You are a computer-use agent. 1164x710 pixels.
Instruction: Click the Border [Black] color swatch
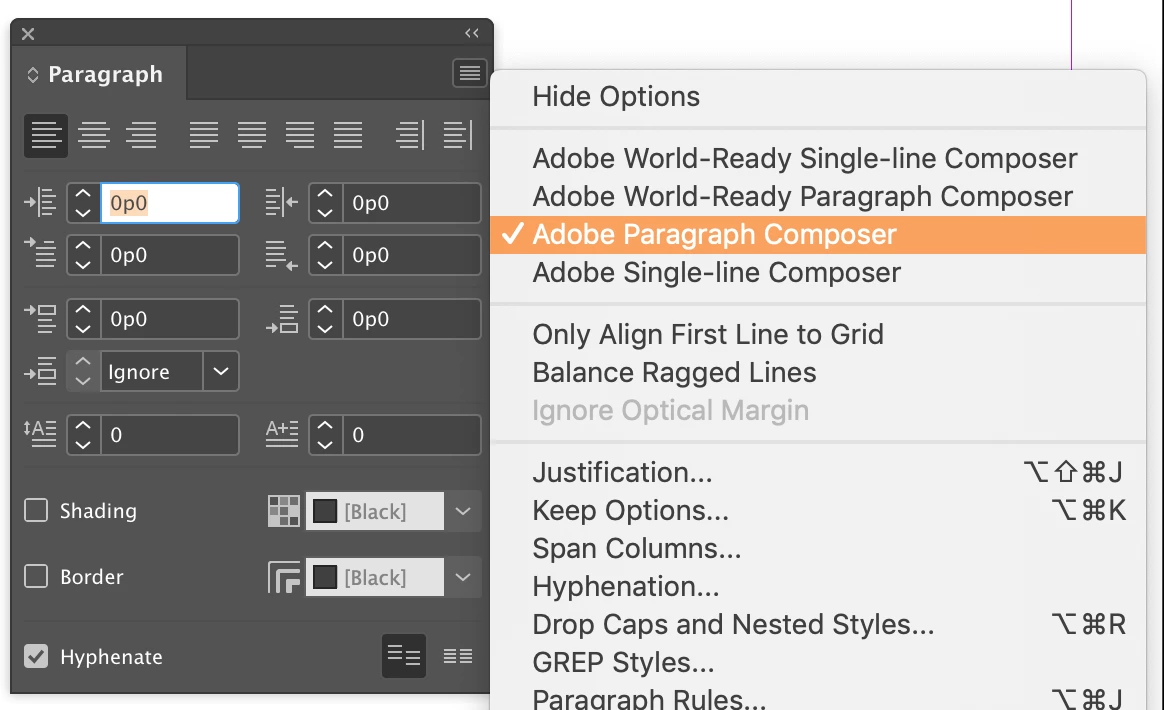(325, 577)
